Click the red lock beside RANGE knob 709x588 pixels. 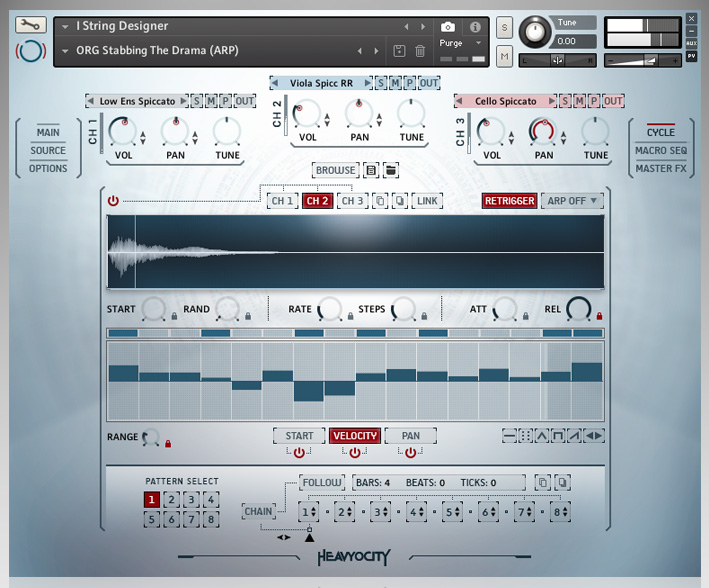pyautogui.click(x=168, y=443)
